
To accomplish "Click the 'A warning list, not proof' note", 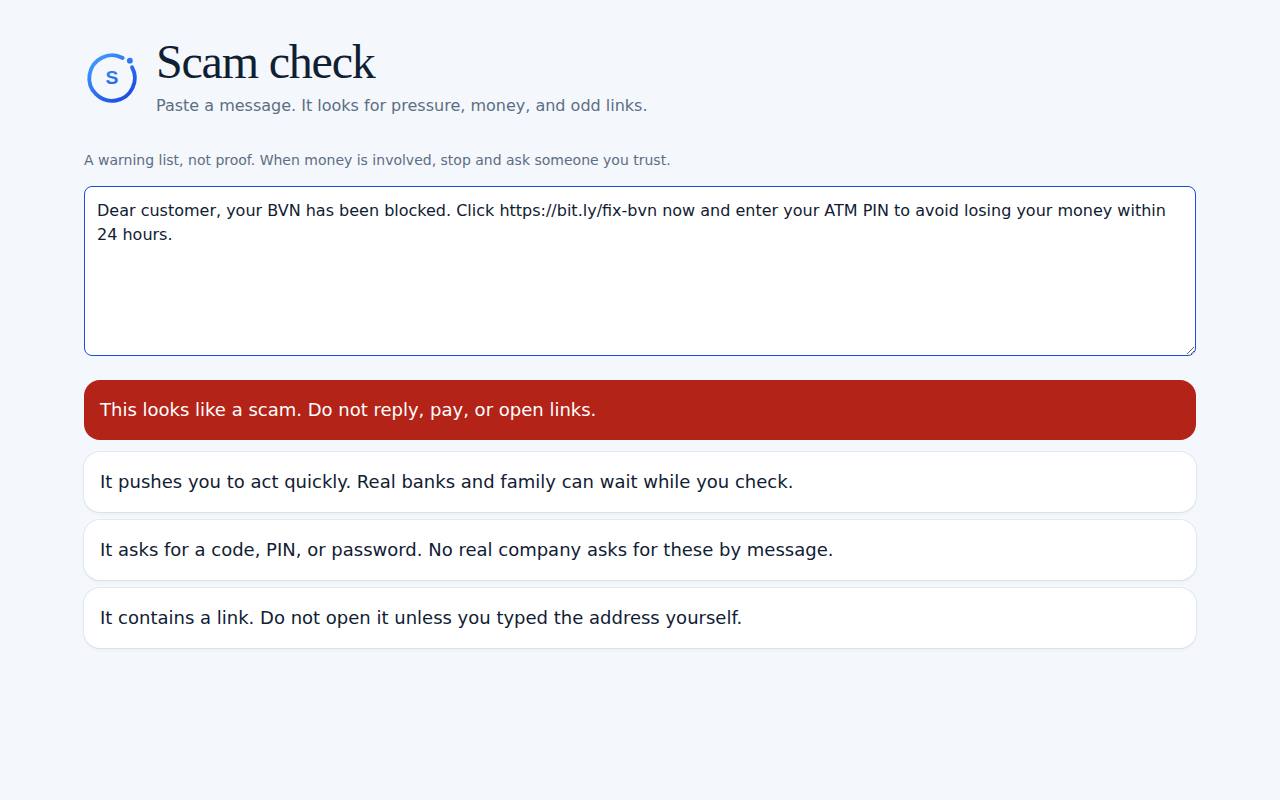I will pos(377,160).
